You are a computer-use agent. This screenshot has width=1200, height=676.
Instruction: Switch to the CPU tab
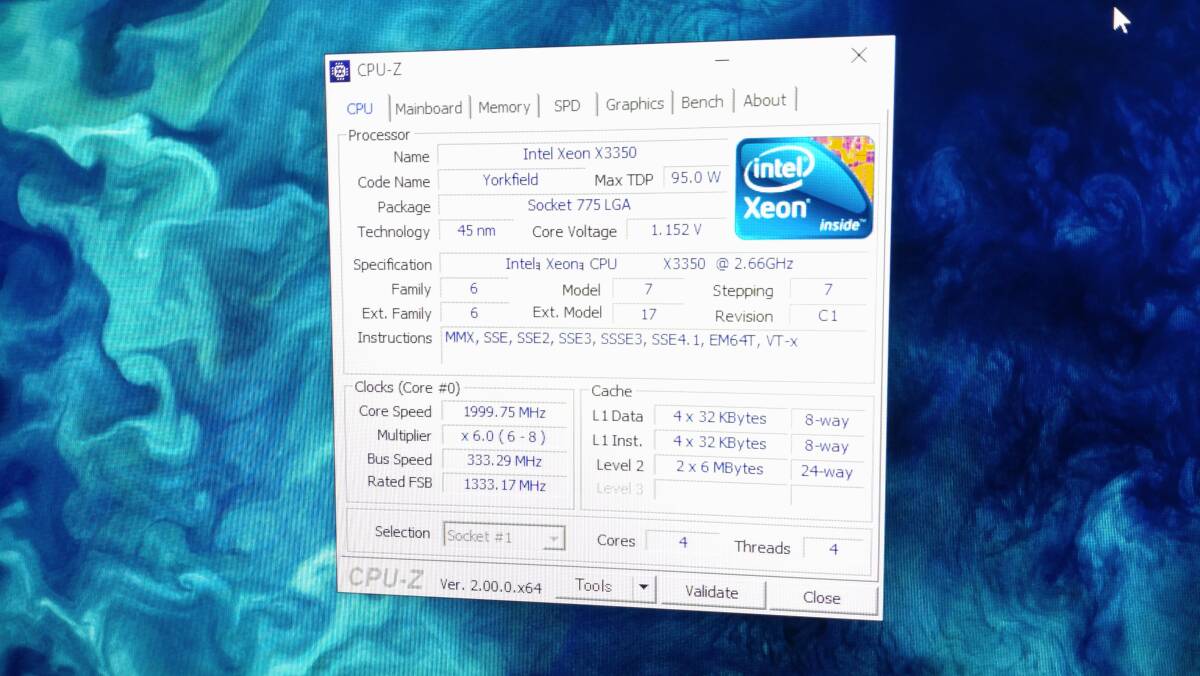click(360, 109)
